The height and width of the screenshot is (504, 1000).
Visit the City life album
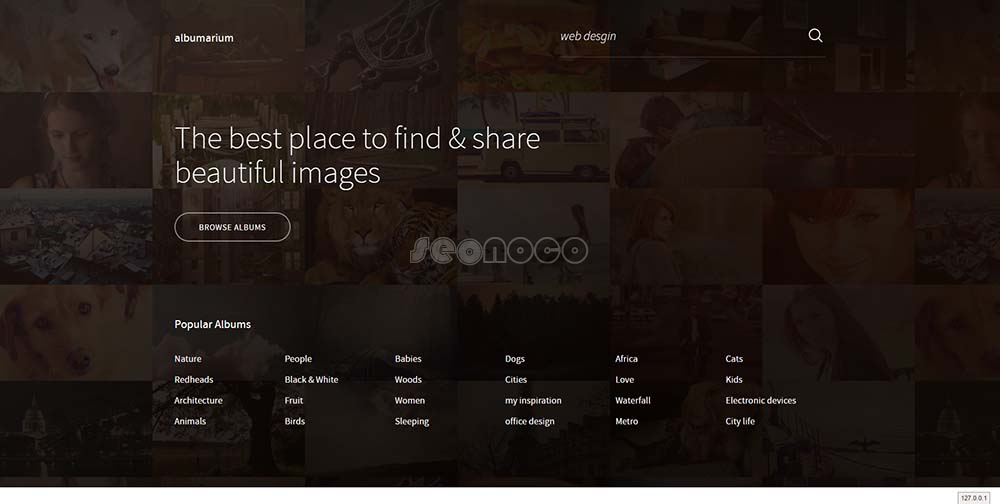740,422
